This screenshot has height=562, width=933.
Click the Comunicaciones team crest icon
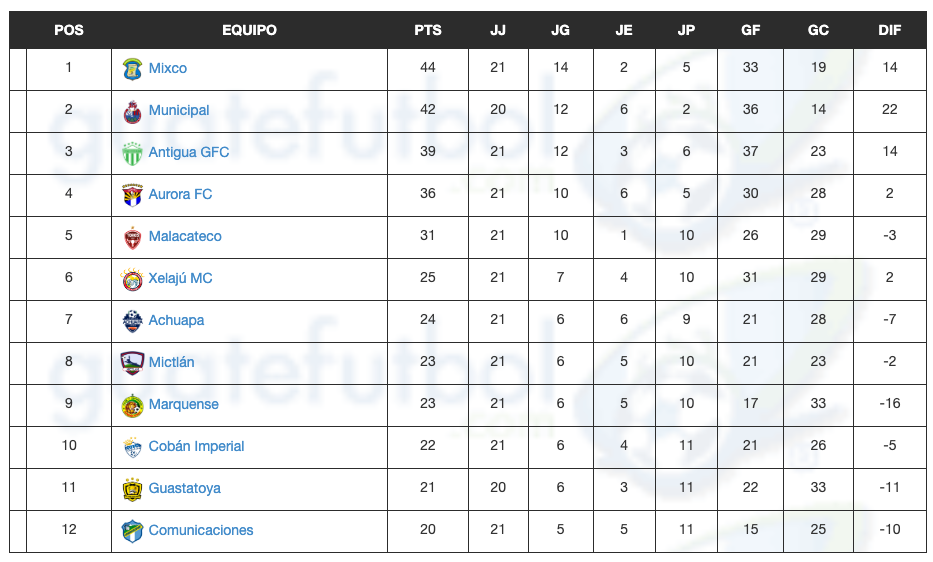click(132, 531)
